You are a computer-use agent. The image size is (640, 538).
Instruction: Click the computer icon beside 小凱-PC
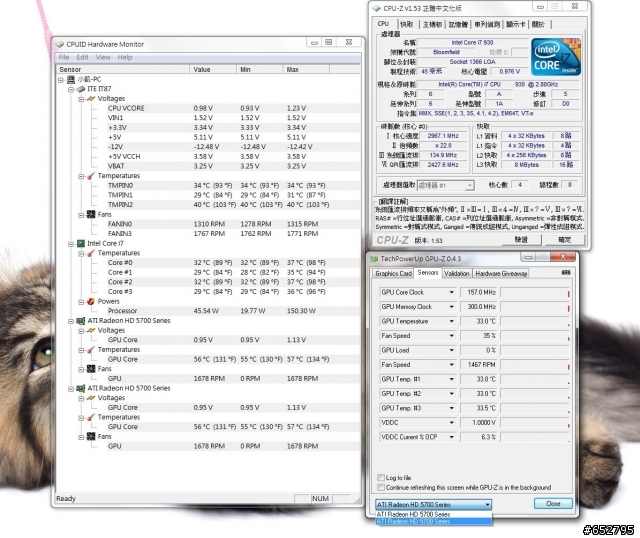click(x=71, y=79)
